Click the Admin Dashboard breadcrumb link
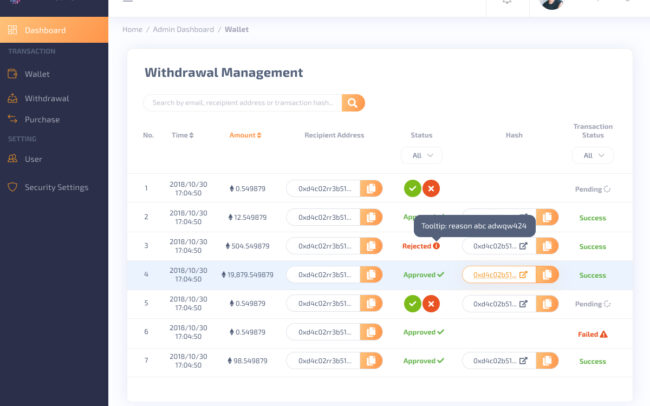 pyautogui.click(x=180, y=30)
